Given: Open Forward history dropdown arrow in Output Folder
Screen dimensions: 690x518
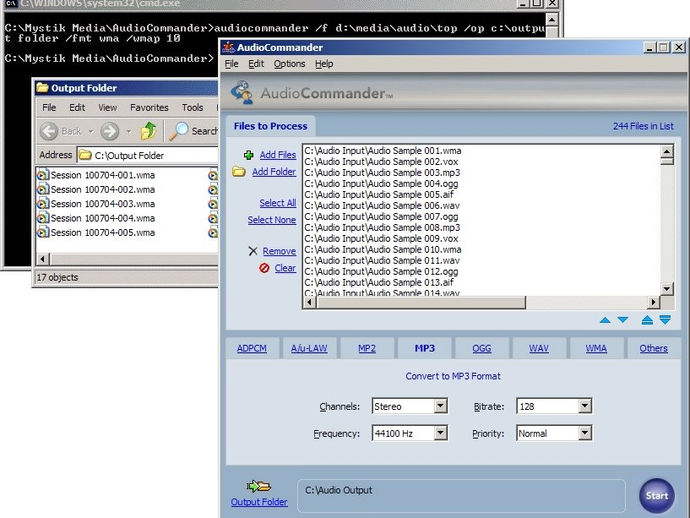Looking at the screenshot, I should 128,131.
